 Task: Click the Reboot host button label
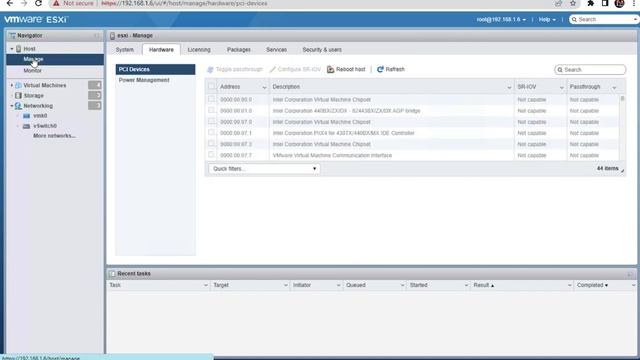click(351, 69)
